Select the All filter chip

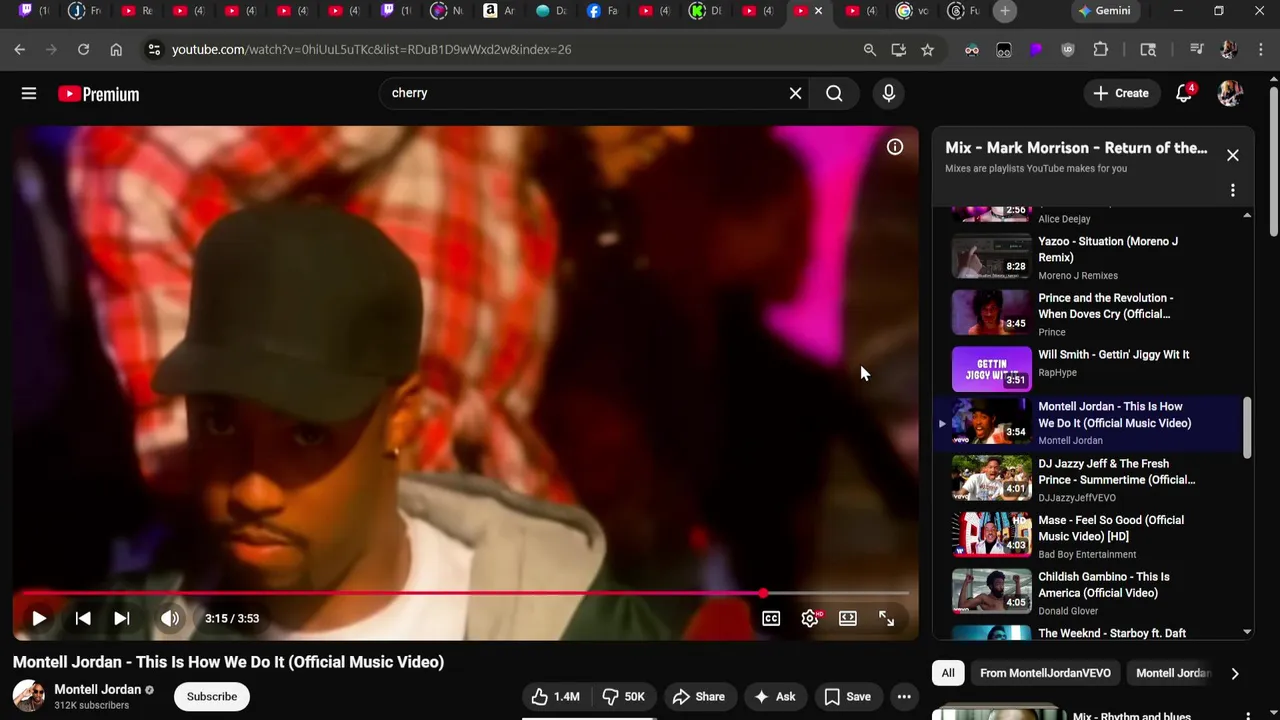click(948, 673)
